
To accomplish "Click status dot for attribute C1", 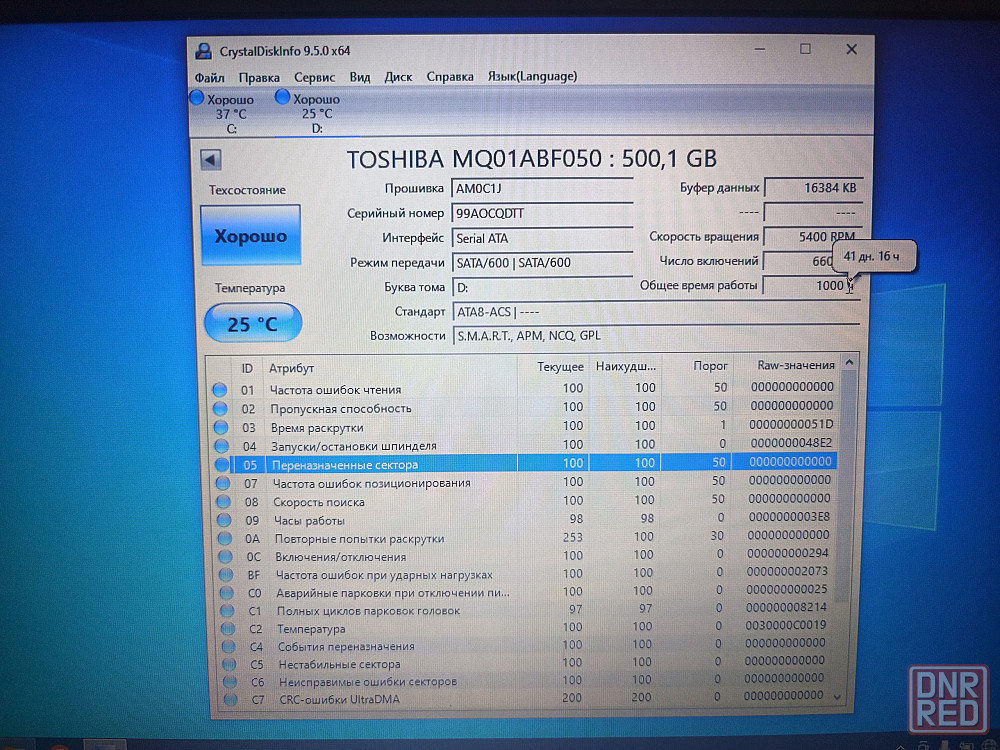I will [228, 610].
